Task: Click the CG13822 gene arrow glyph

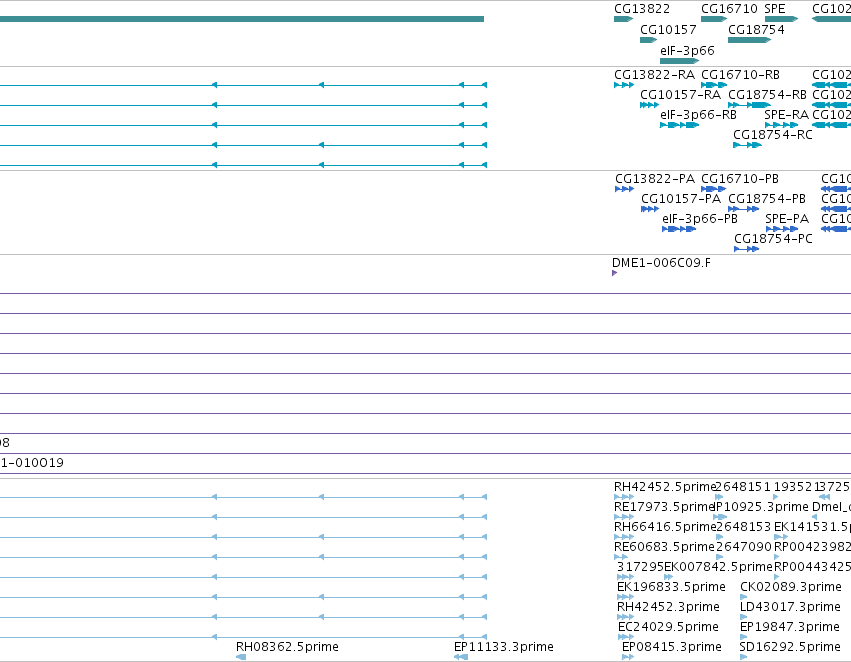Action: [x=624, y=19]
